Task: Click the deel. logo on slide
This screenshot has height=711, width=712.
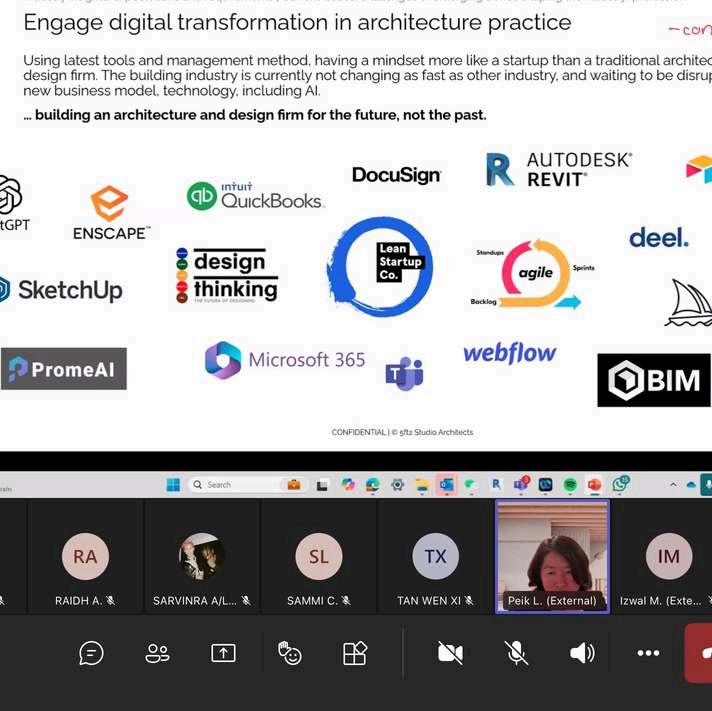Action: pyautogui.click(x=659, y=238)
